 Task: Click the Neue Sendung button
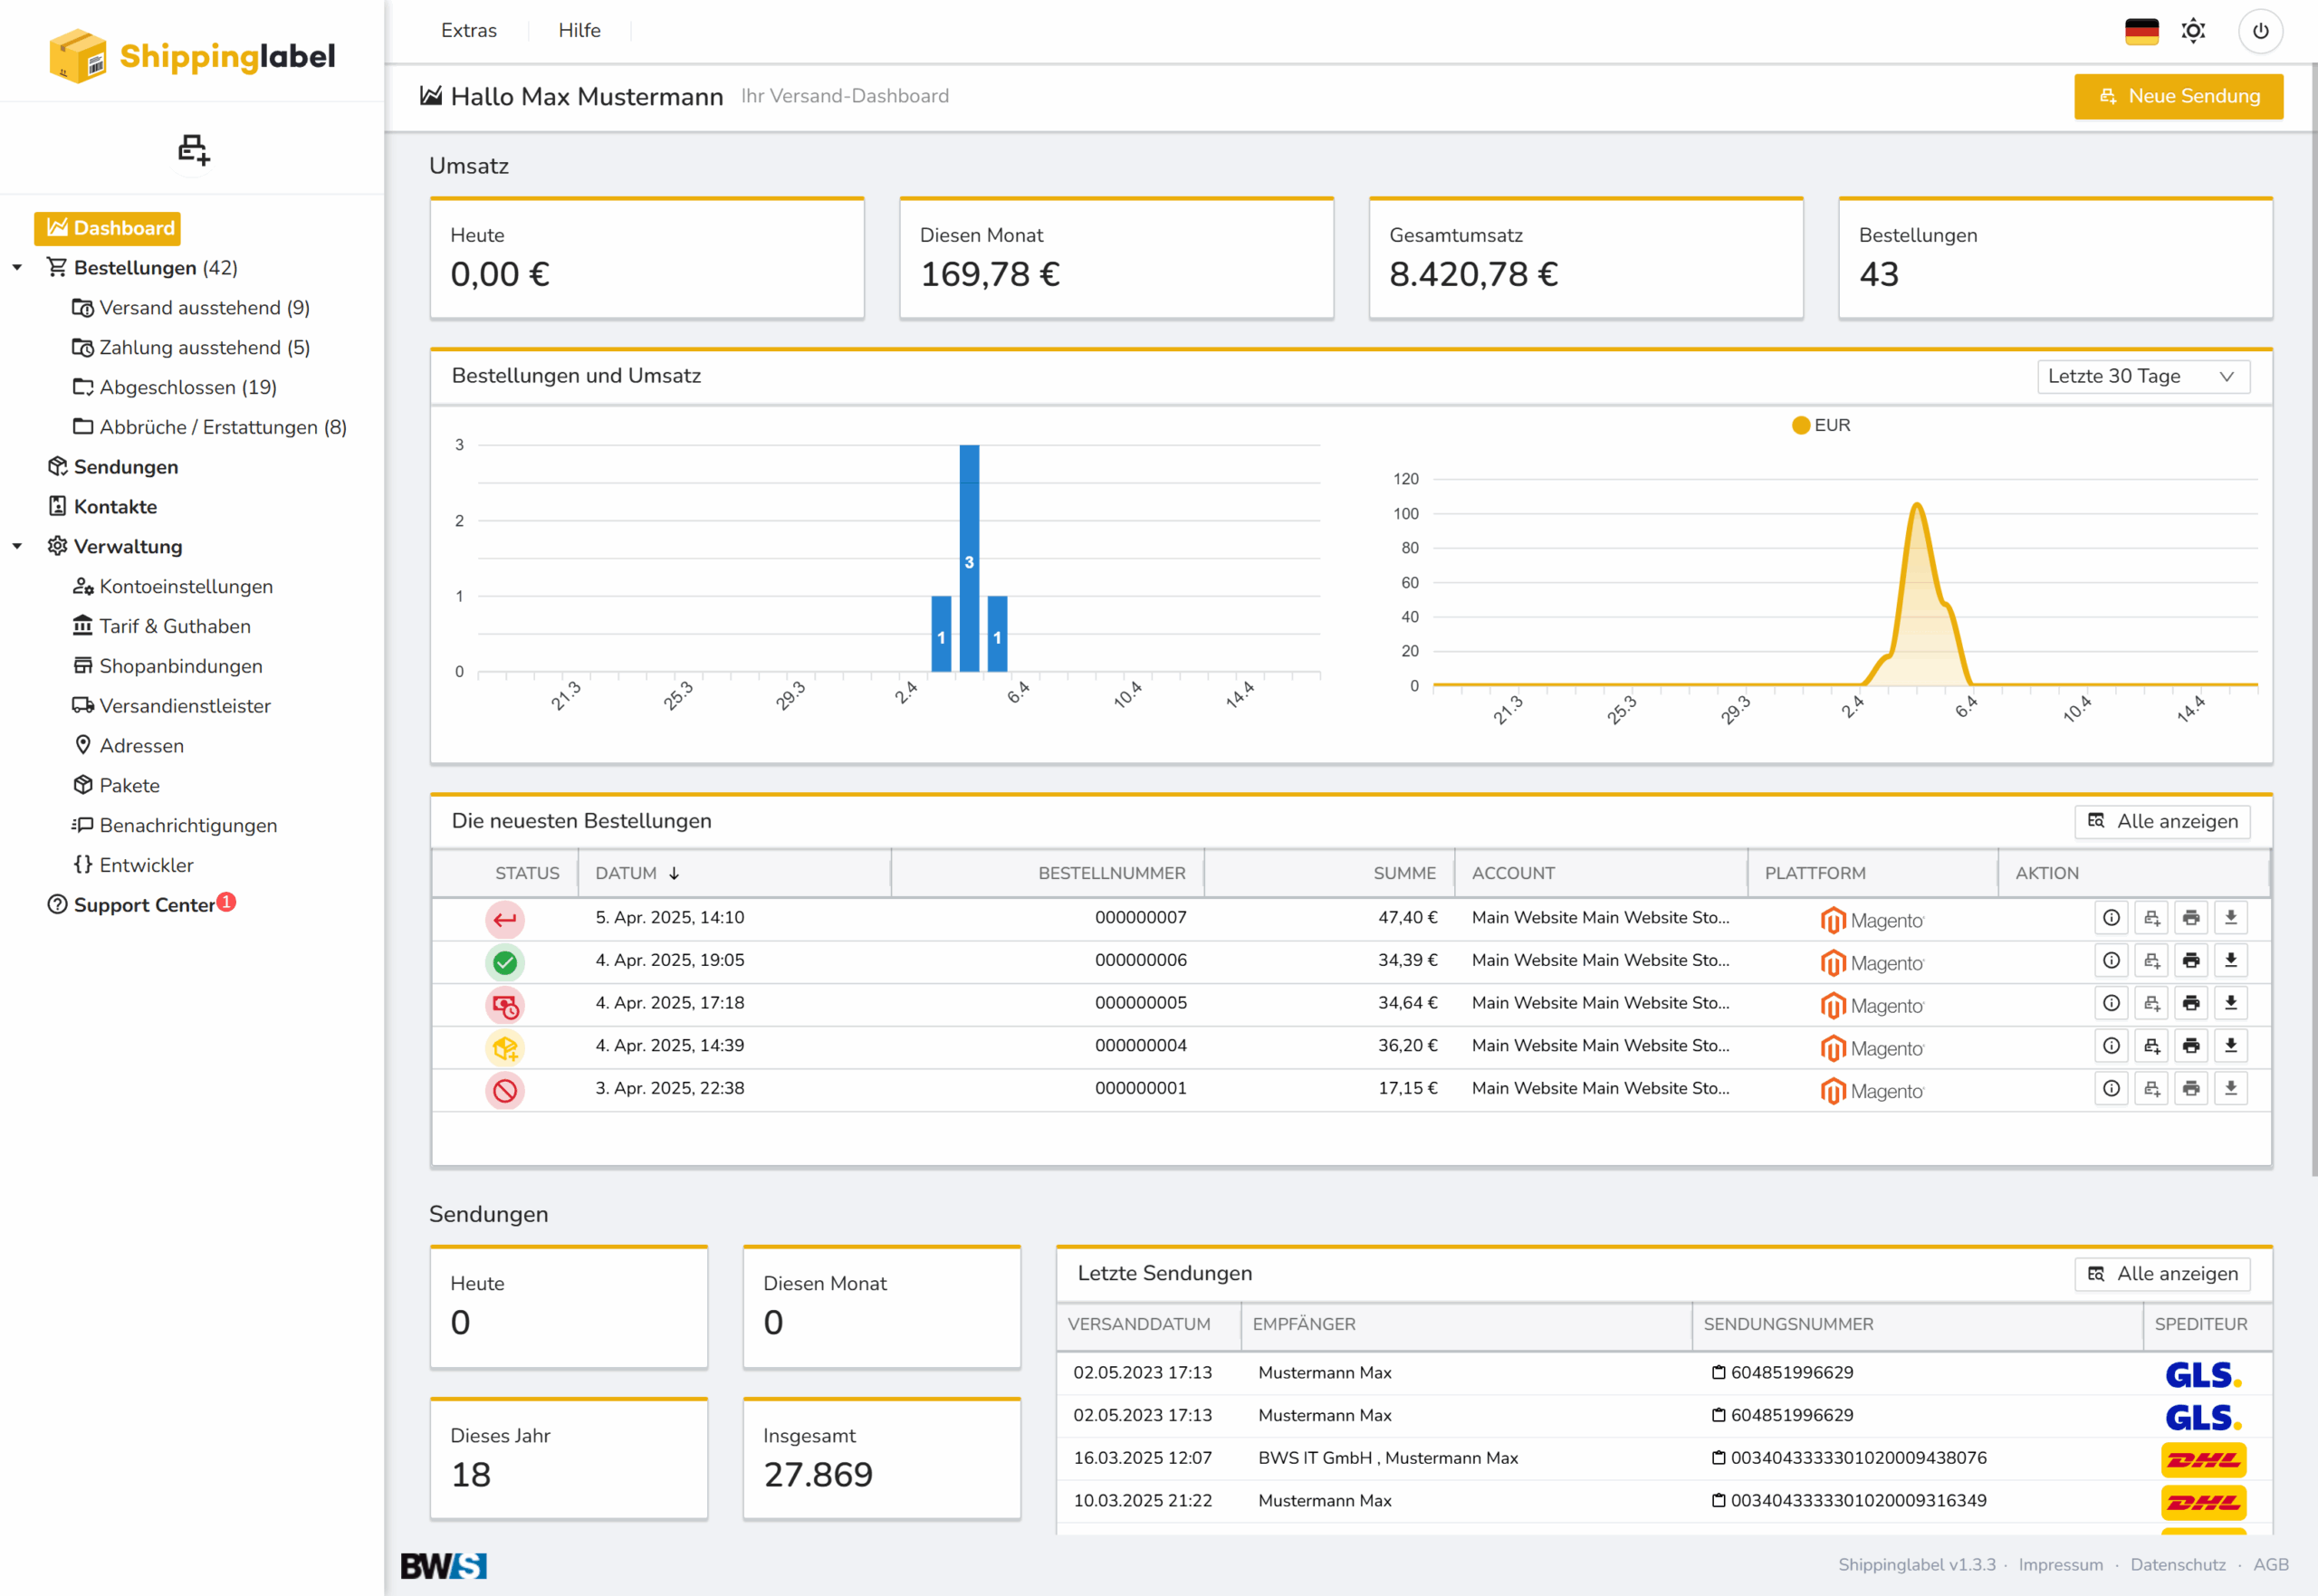point(2177,96)
